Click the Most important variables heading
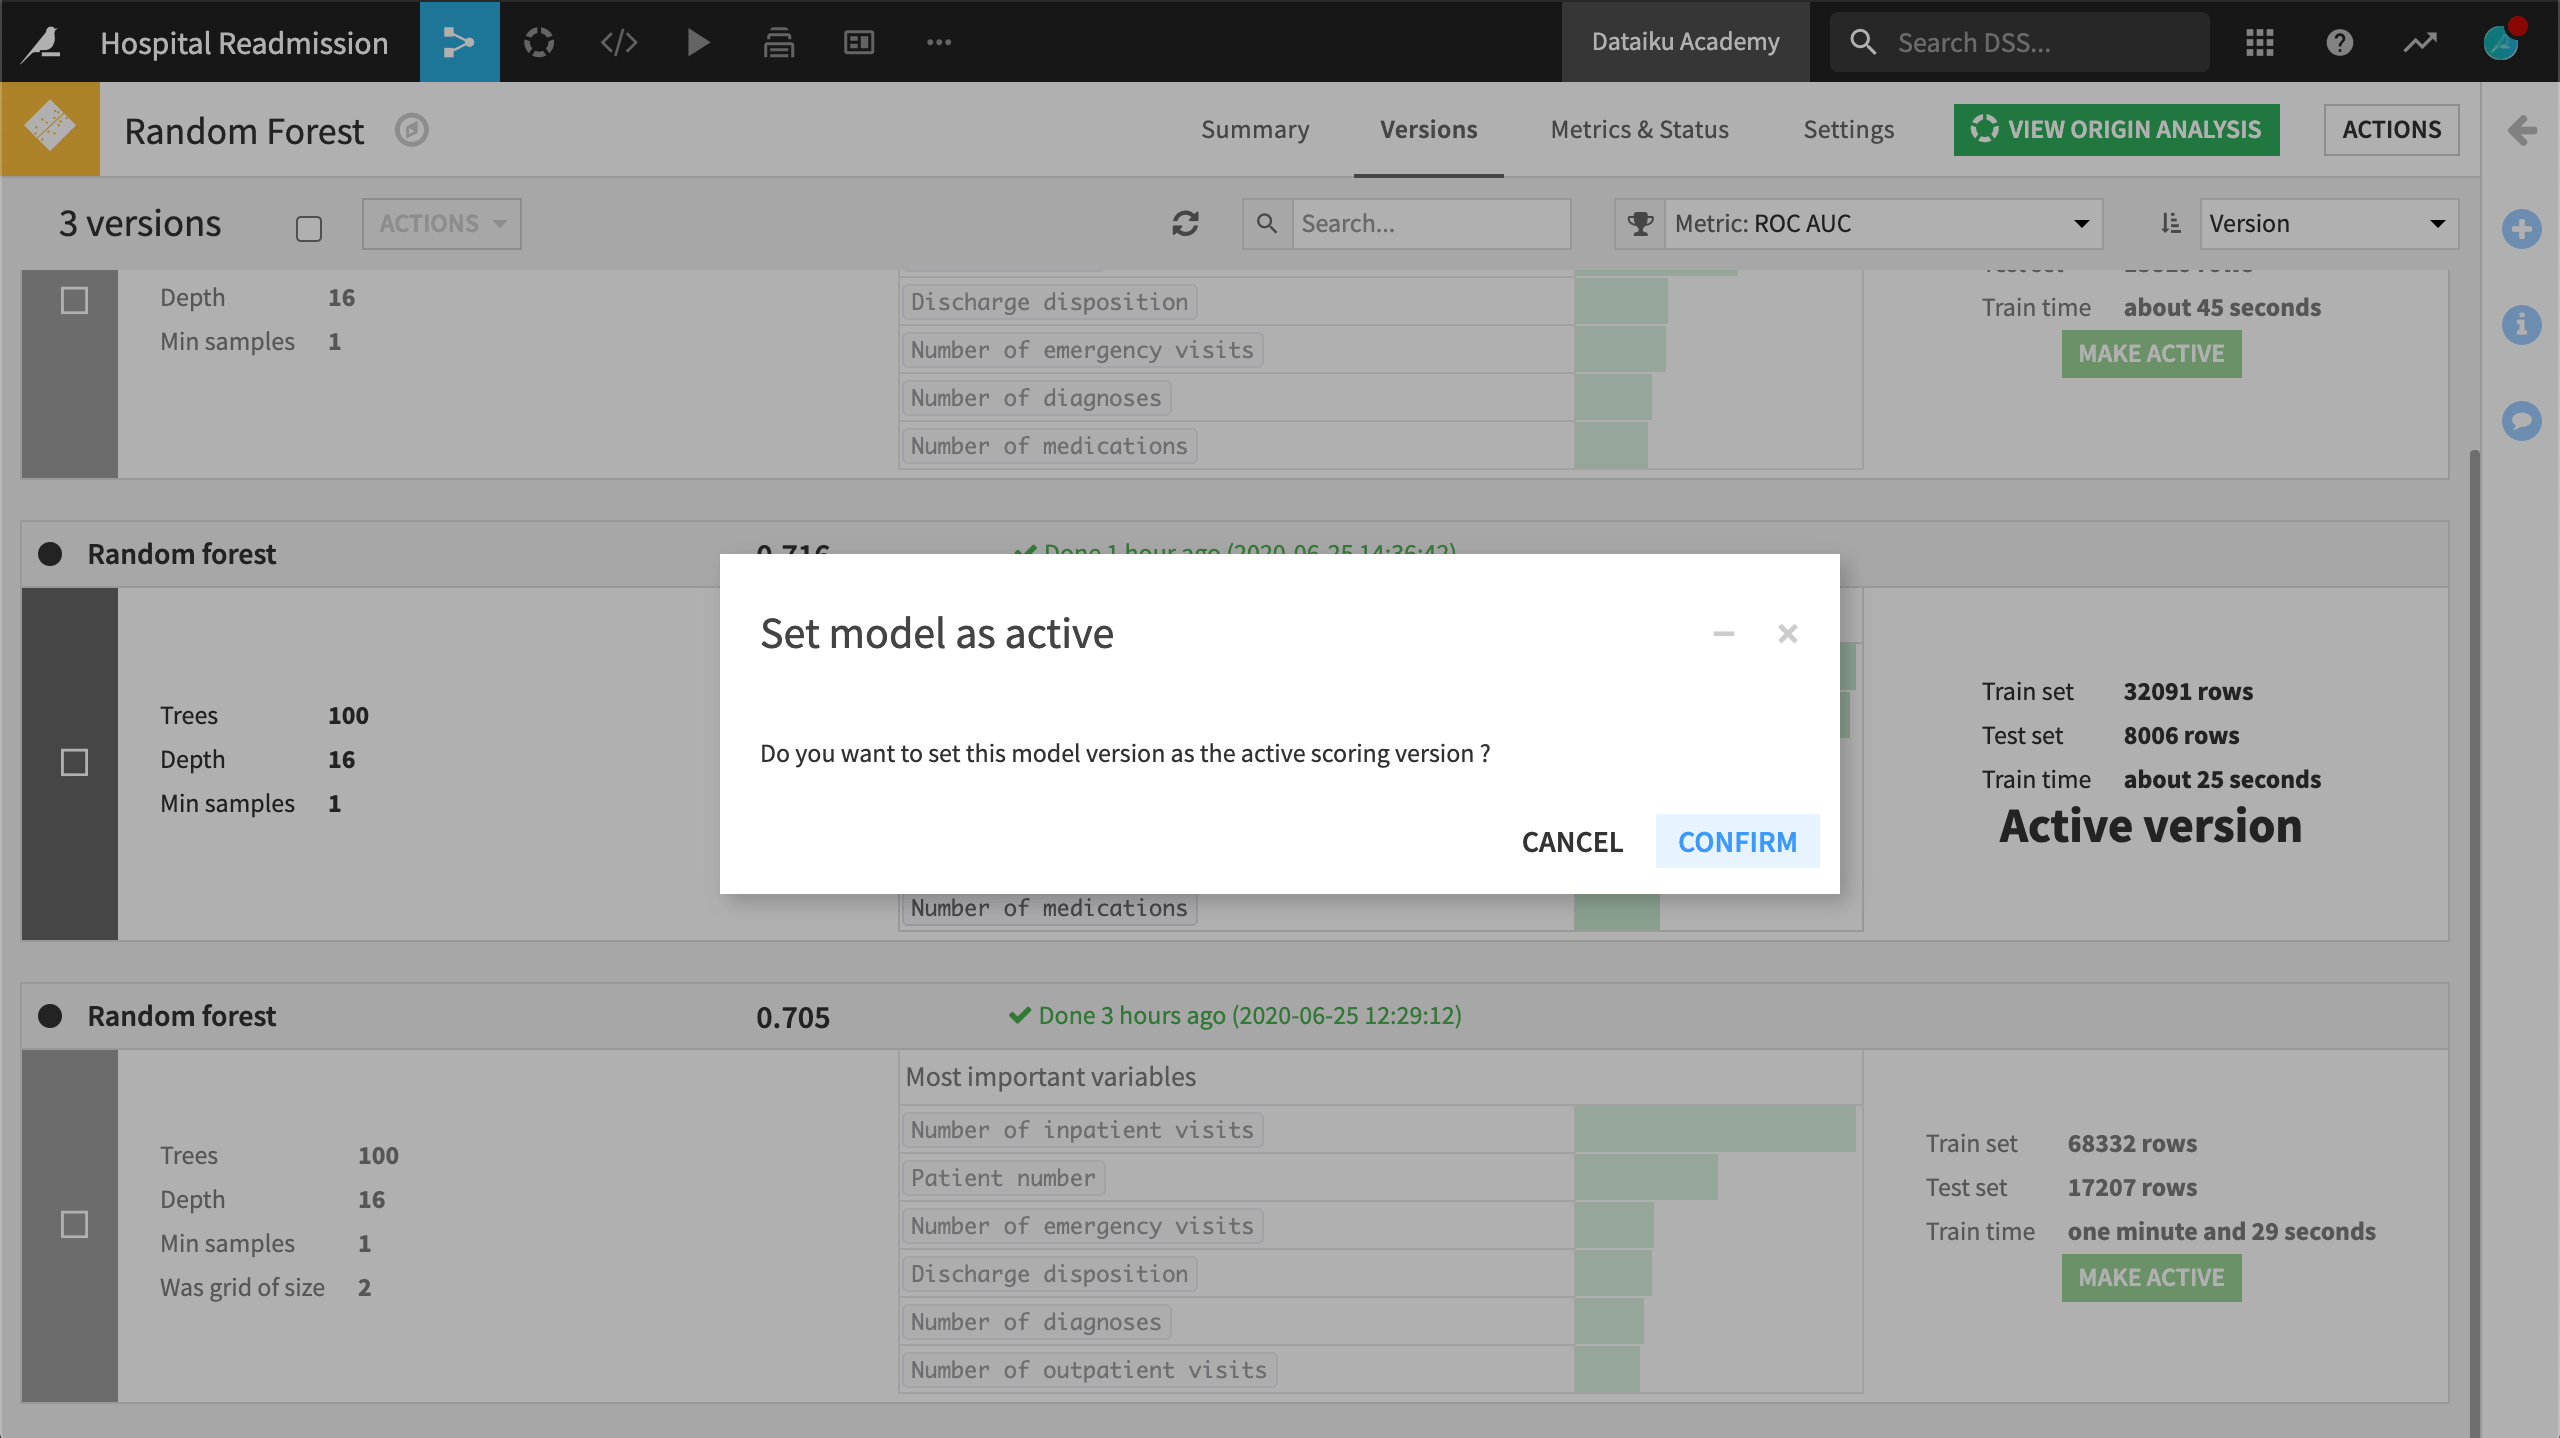The width and height of the screenshot is (2560, 1438). click(x=1051, y=1077)
